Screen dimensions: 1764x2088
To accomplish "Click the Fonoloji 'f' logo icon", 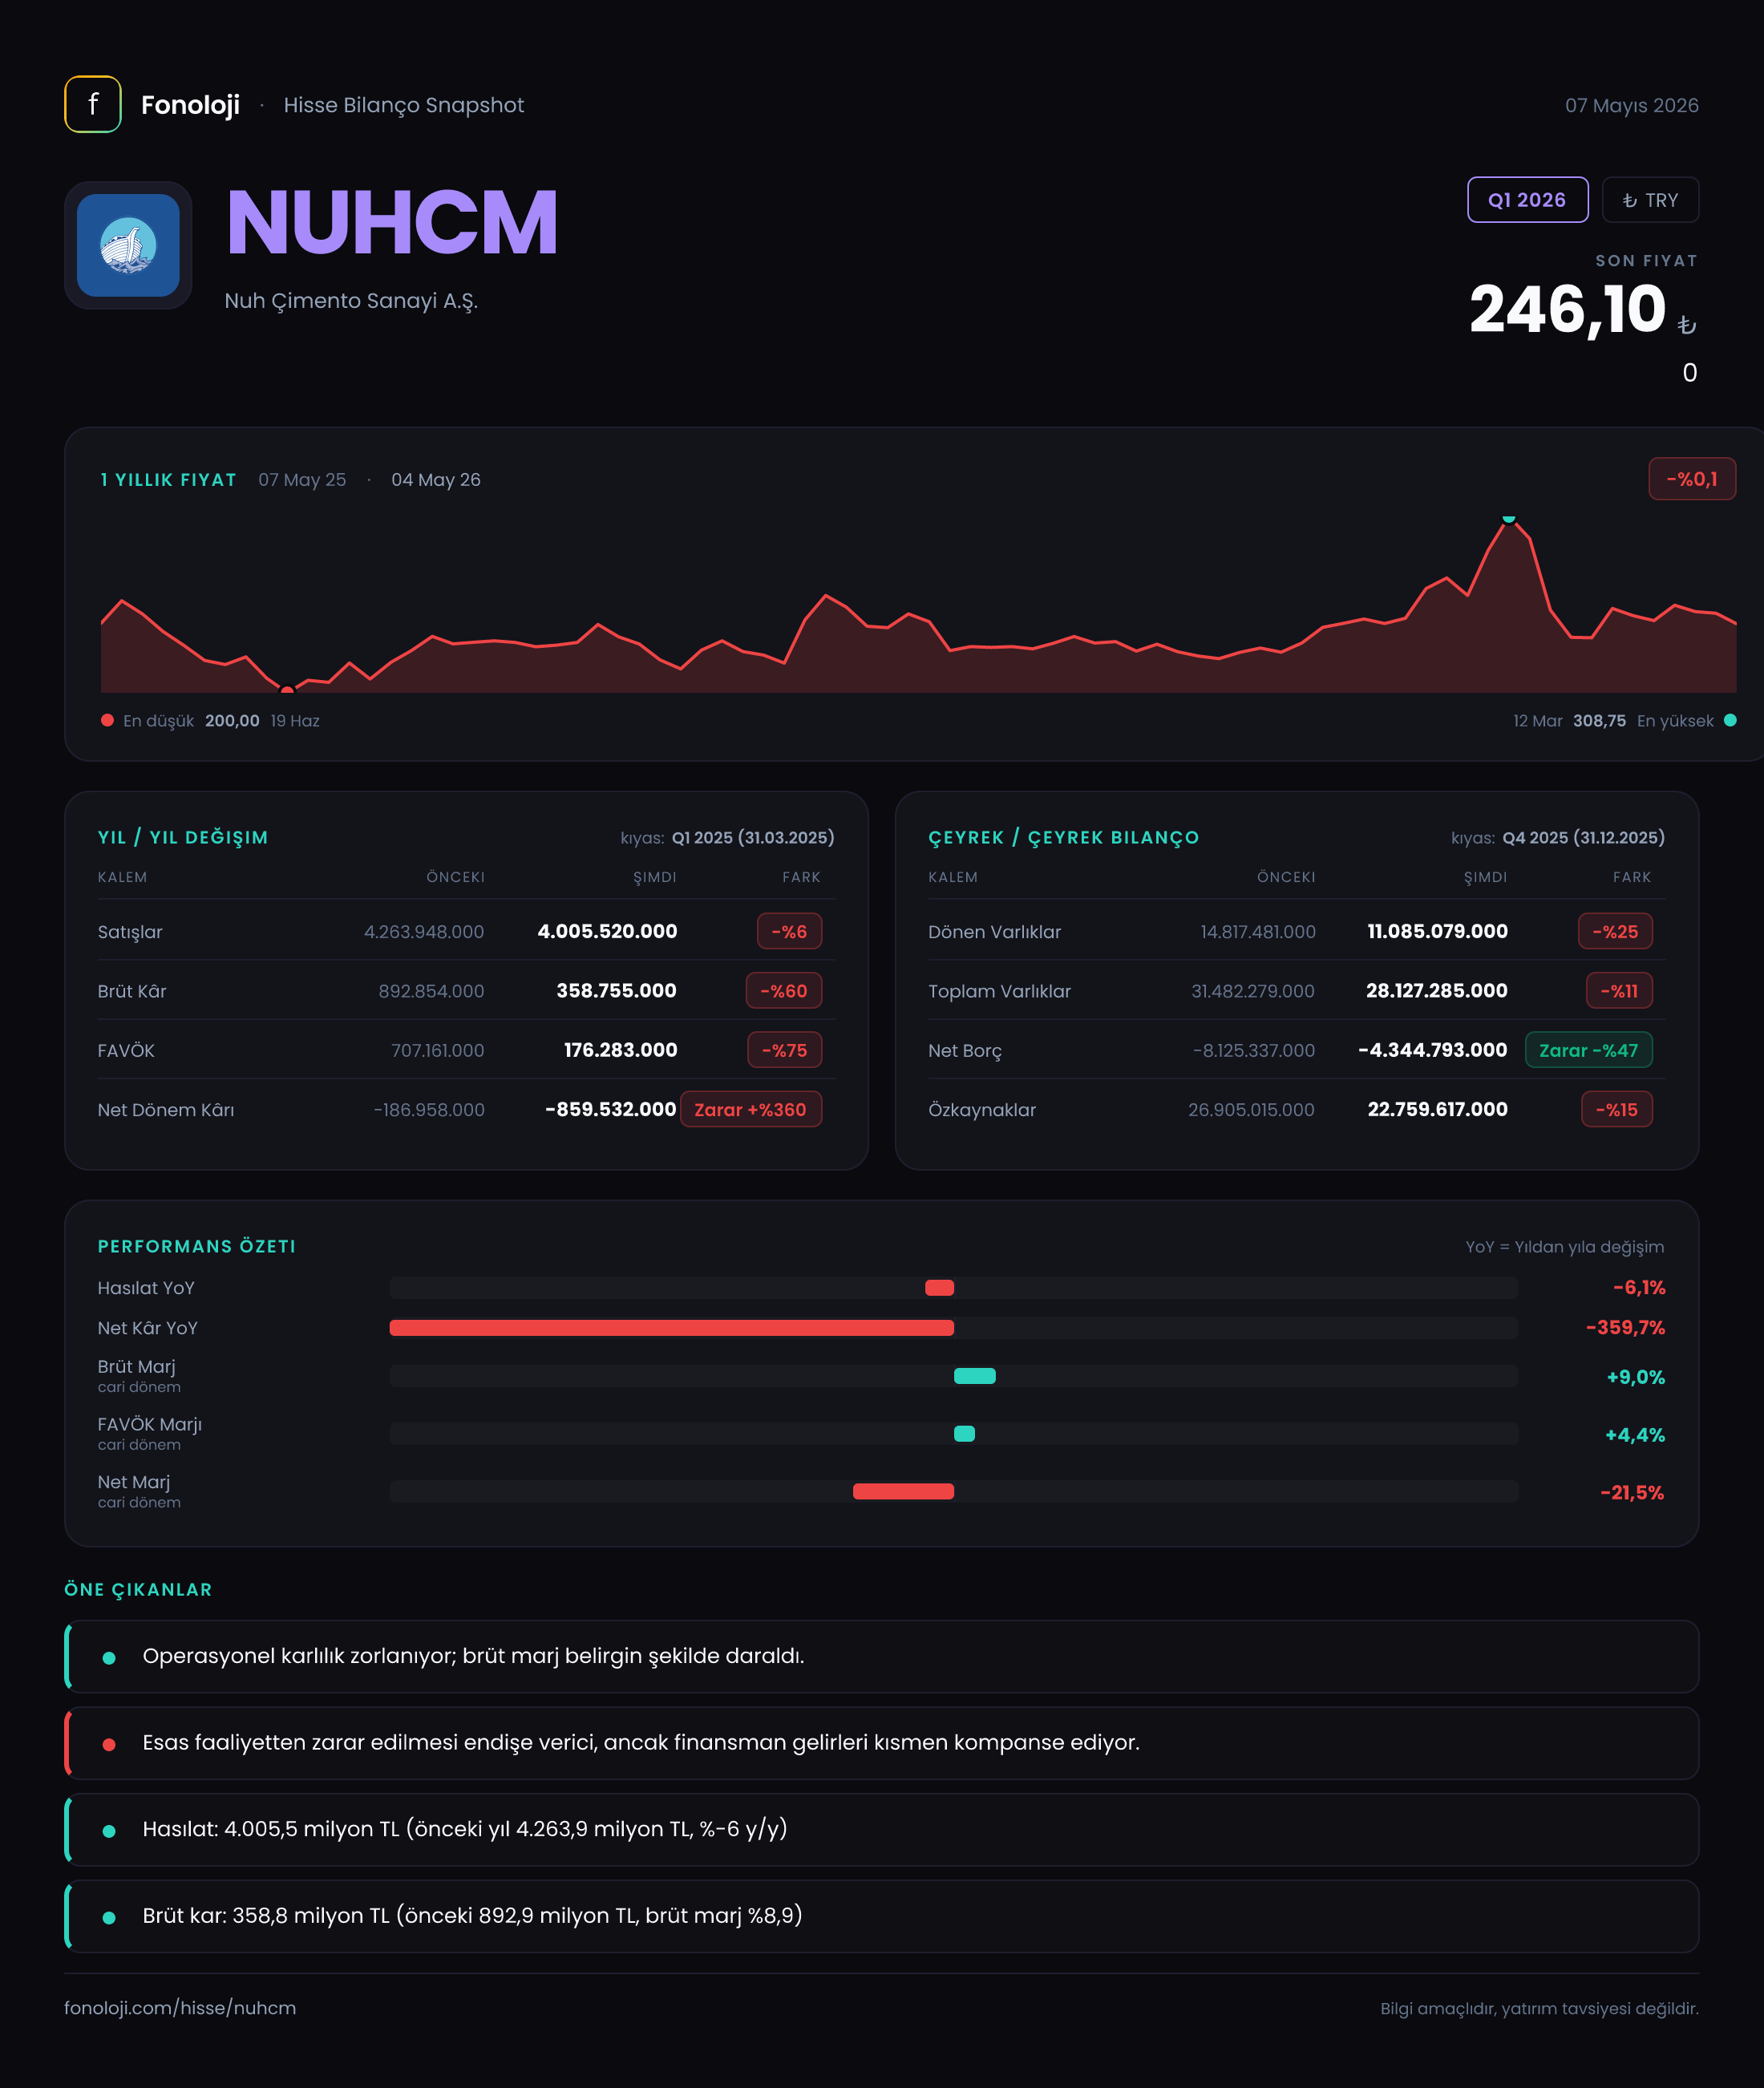I will tap(93, 104).
